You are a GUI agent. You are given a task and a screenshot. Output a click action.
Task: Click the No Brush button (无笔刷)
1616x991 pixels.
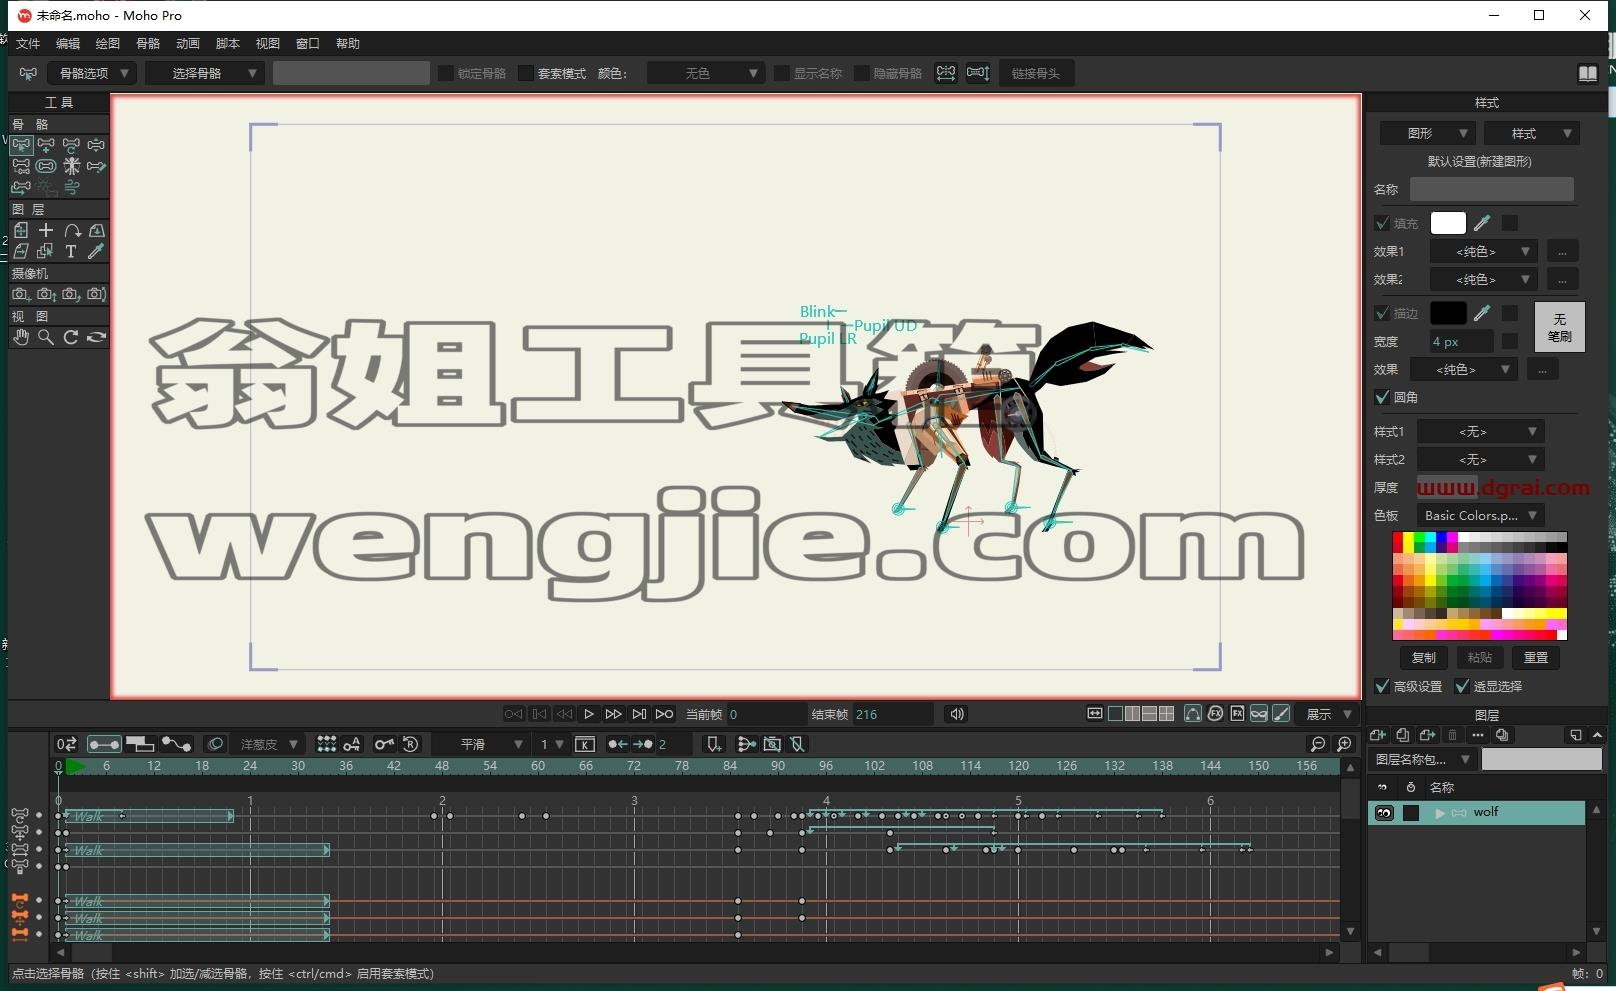click(1560, 327)
